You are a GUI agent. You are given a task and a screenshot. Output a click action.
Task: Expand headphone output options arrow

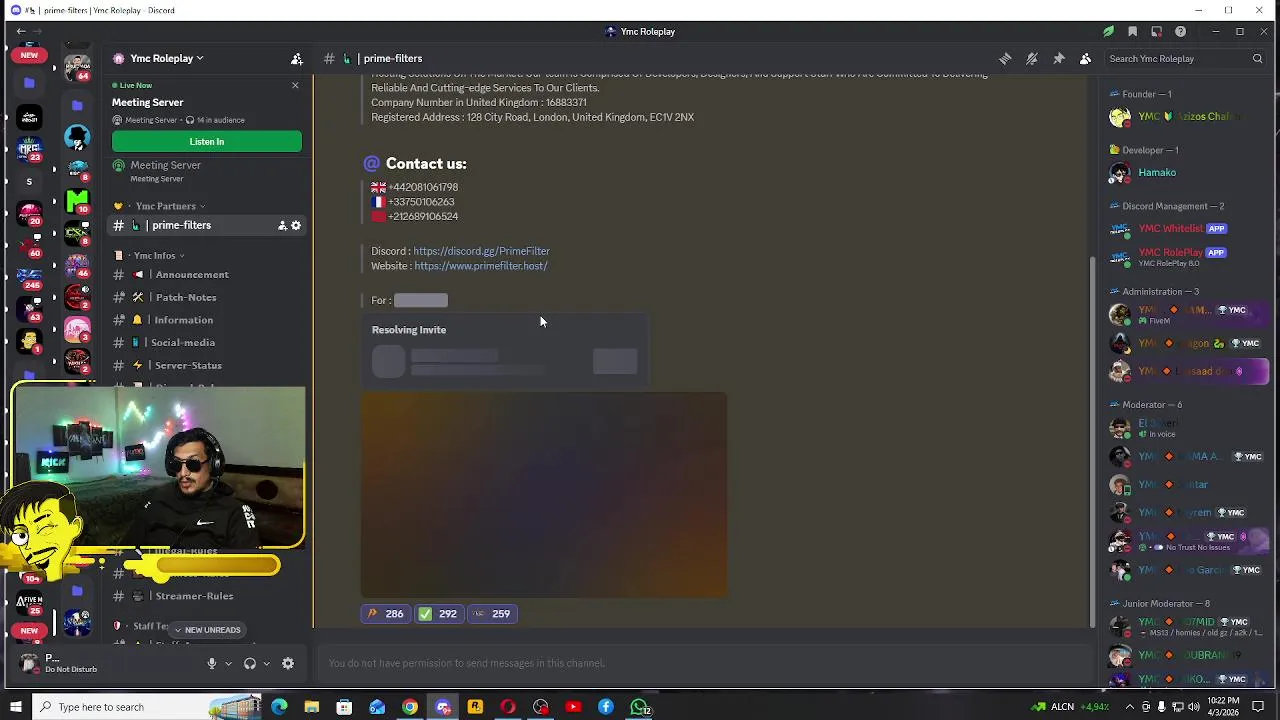pyautogui.click(x=266, y=663)
